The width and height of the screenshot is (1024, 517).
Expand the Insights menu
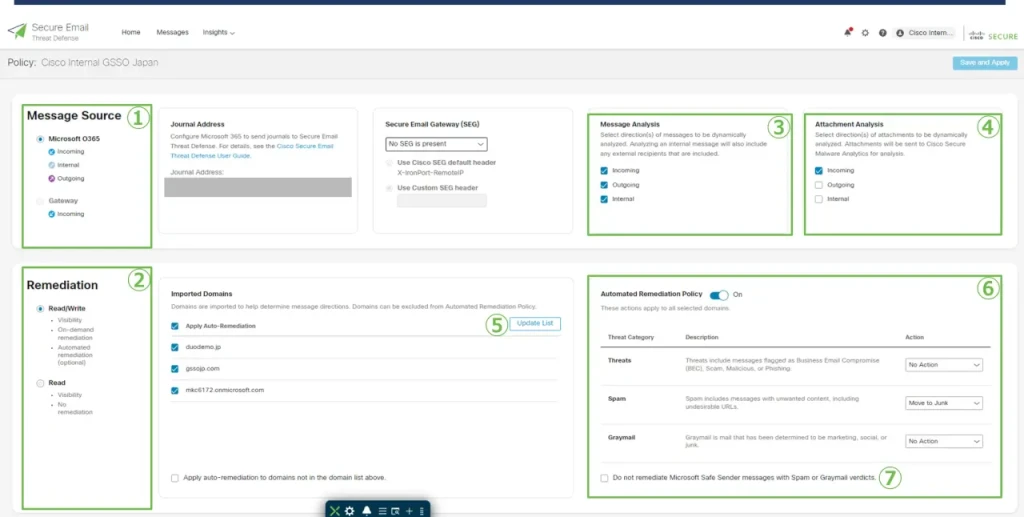(218, 32)
